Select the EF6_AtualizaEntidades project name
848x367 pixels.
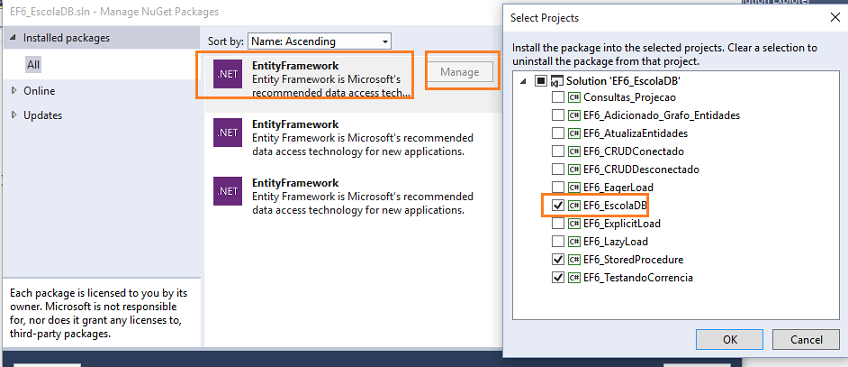point(635,134)
